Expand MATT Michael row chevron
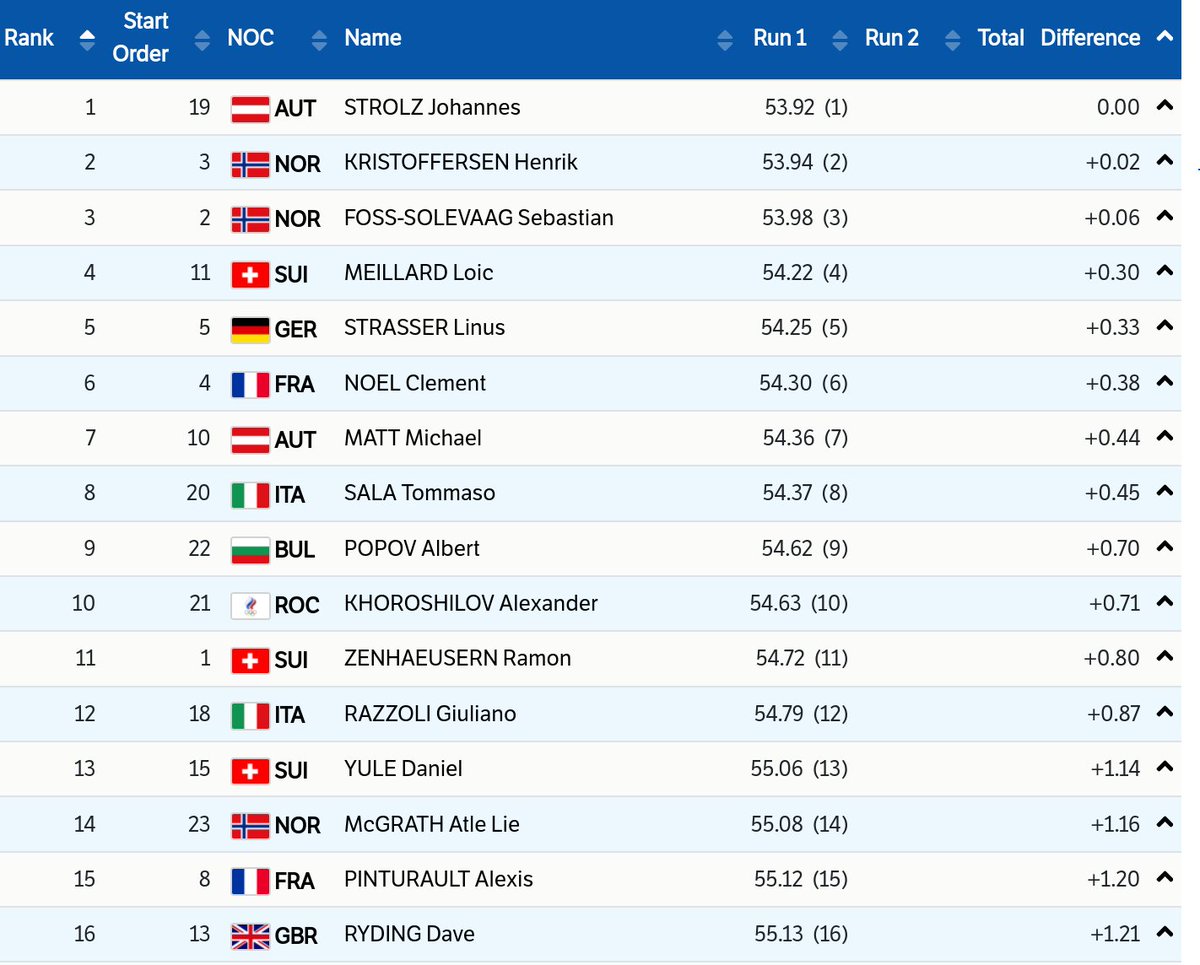The image size is (1200, 965). pos(1163,437)
